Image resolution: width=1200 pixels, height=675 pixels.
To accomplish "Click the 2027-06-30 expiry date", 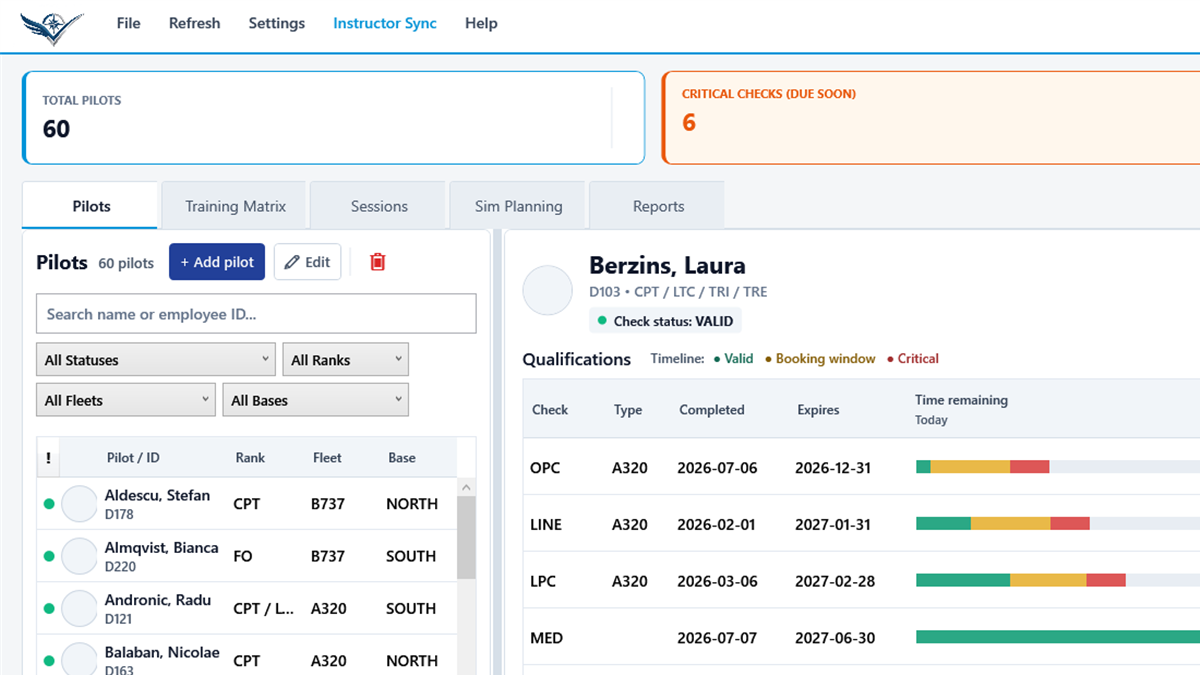I will (835, 638).
